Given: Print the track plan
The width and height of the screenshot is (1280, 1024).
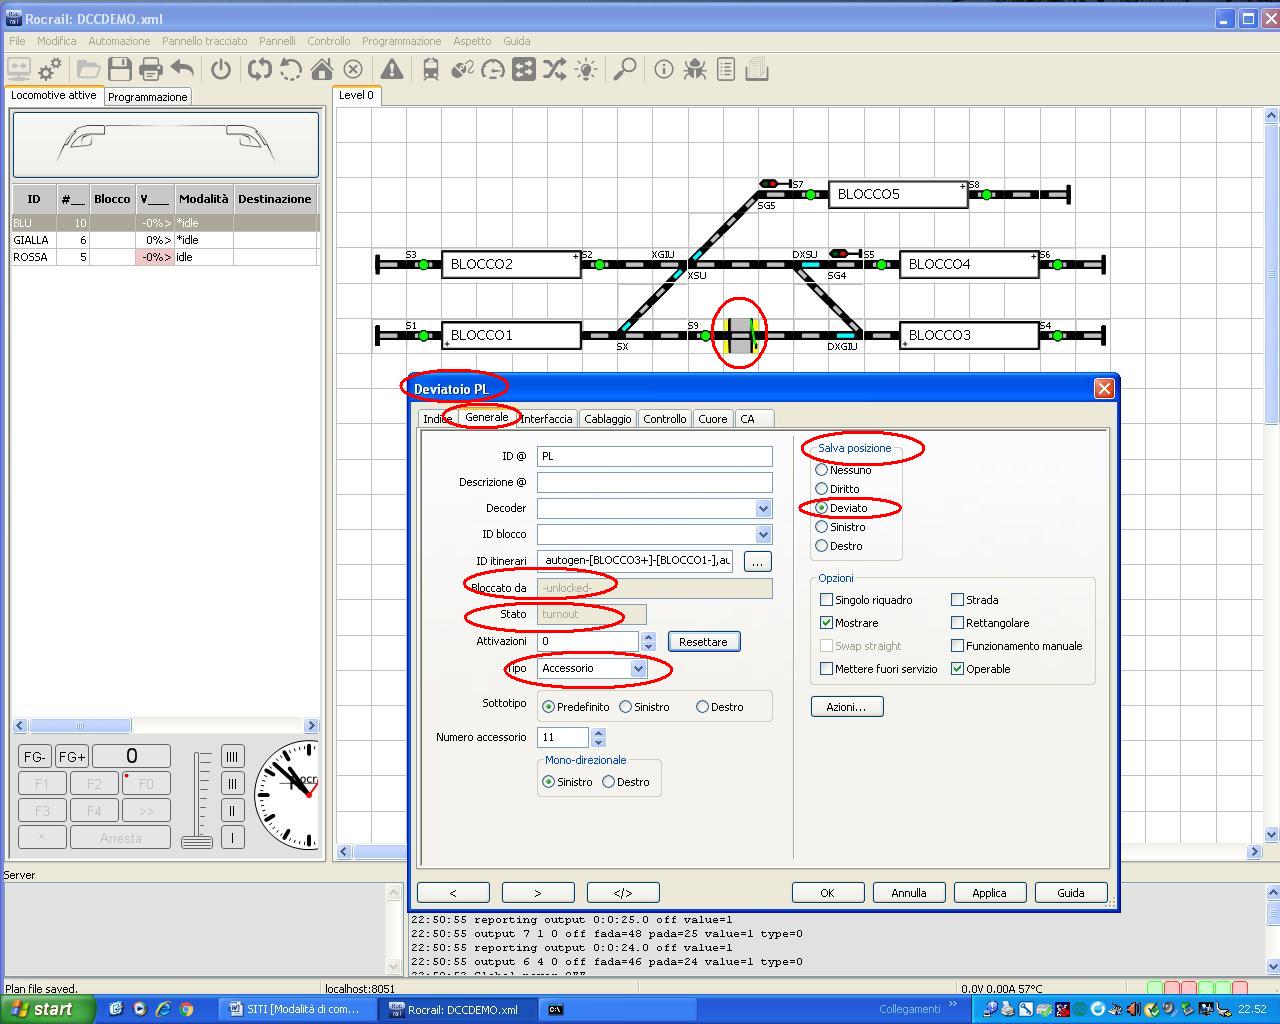Looking at the screenshot, I should coord(151,69).
